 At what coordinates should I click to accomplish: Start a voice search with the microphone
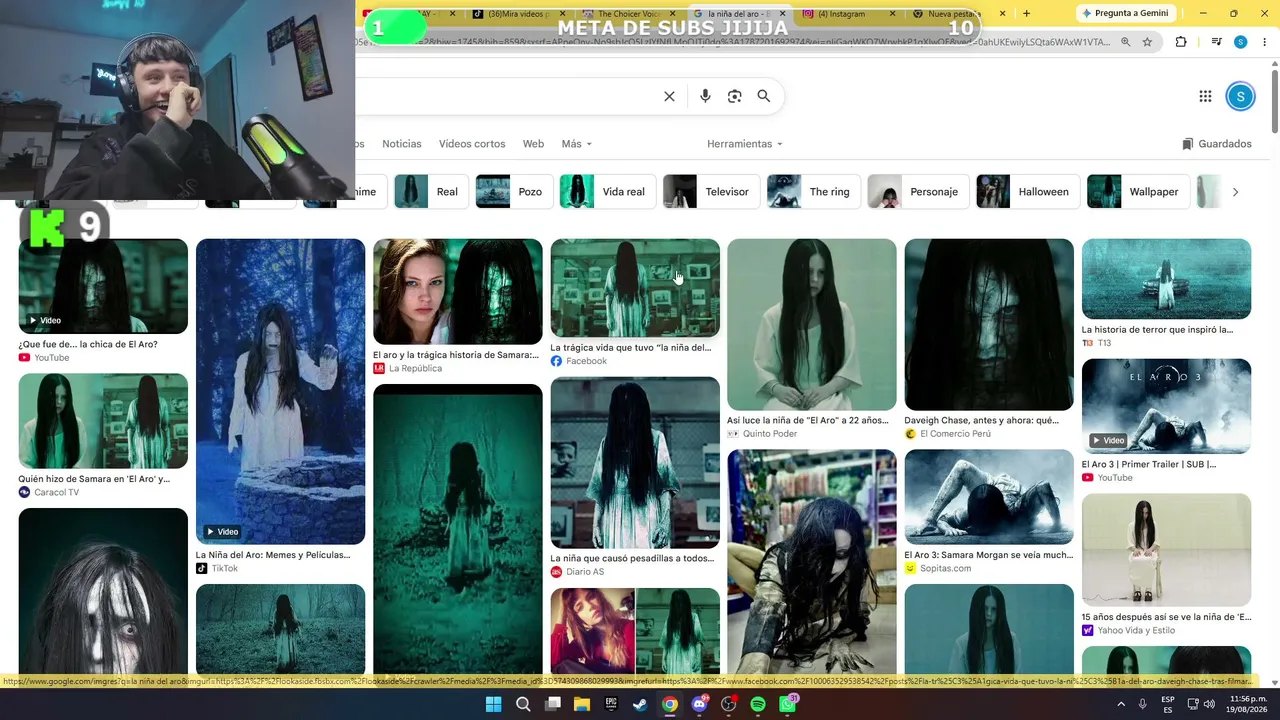coord(705,96)
